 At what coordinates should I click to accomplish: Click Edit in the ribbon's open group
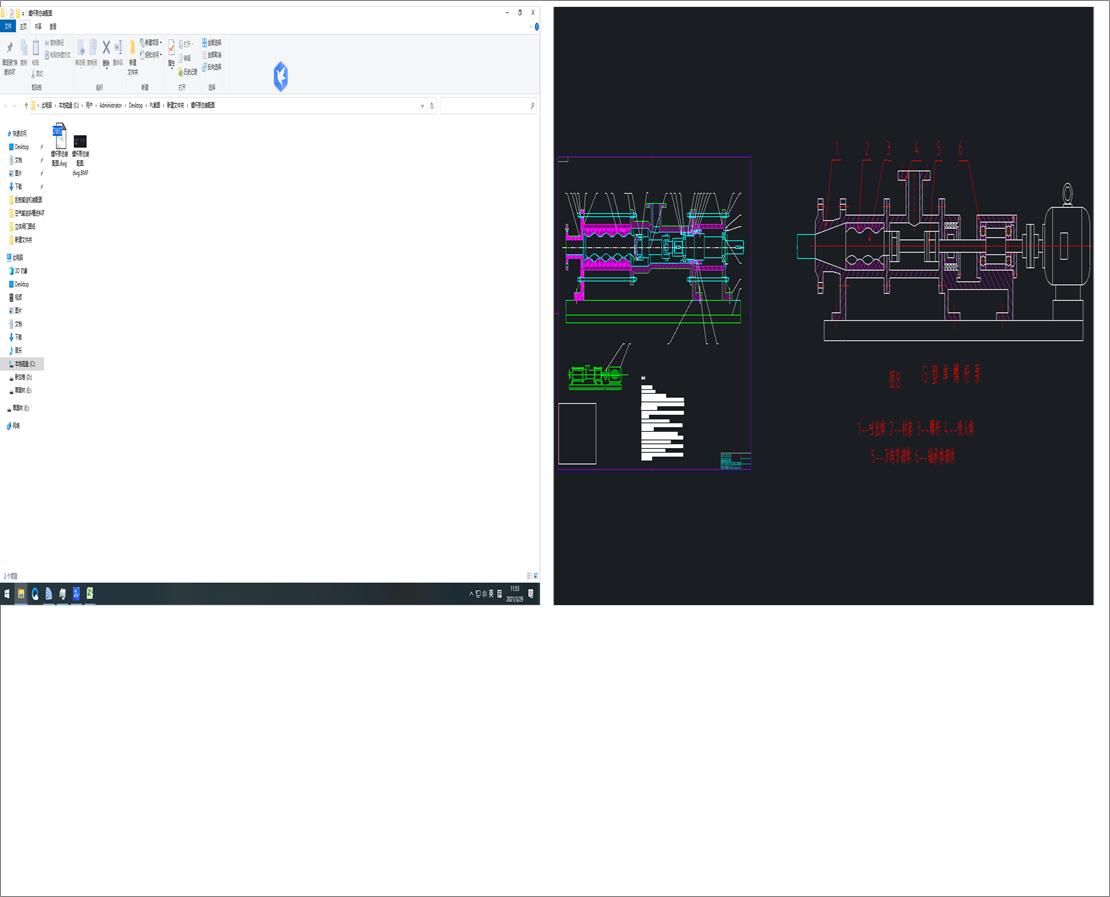coord(185,58)
